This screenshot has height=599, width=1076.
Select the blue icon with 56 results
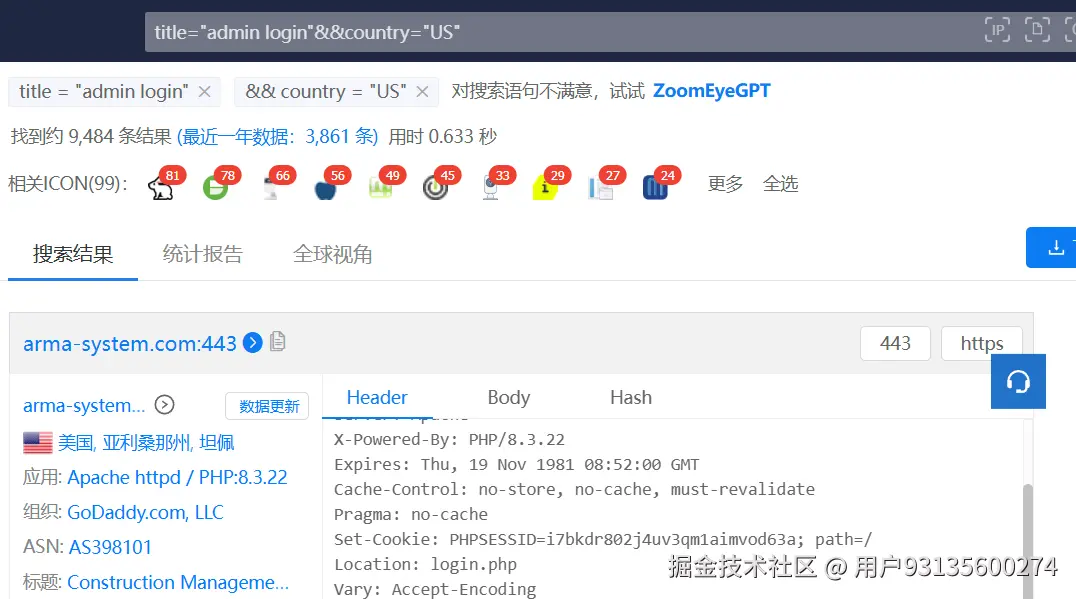tap(325, 187)
